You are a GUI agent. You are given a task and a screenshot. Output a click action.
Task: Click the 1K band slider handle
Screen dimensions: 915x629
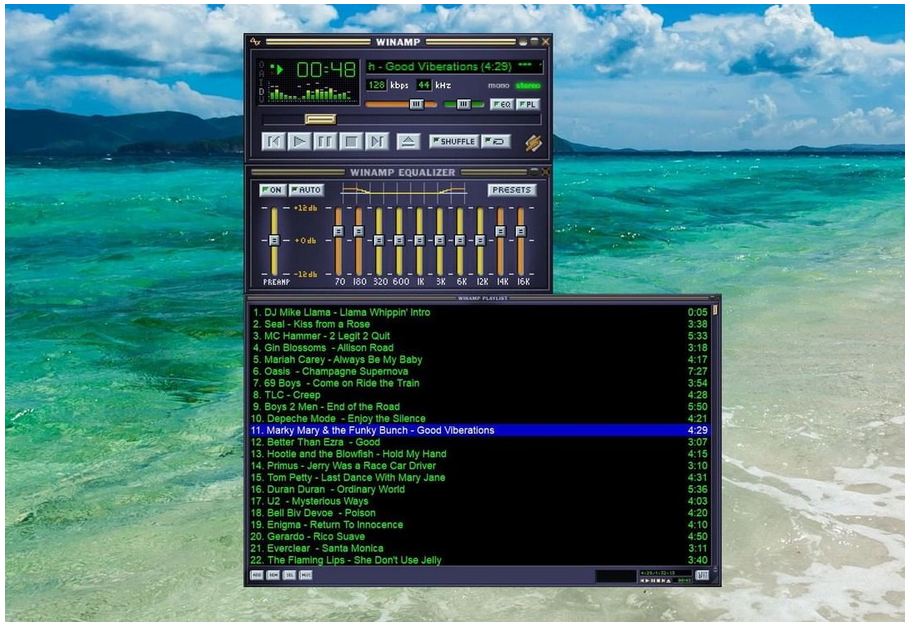pos(419,240)
